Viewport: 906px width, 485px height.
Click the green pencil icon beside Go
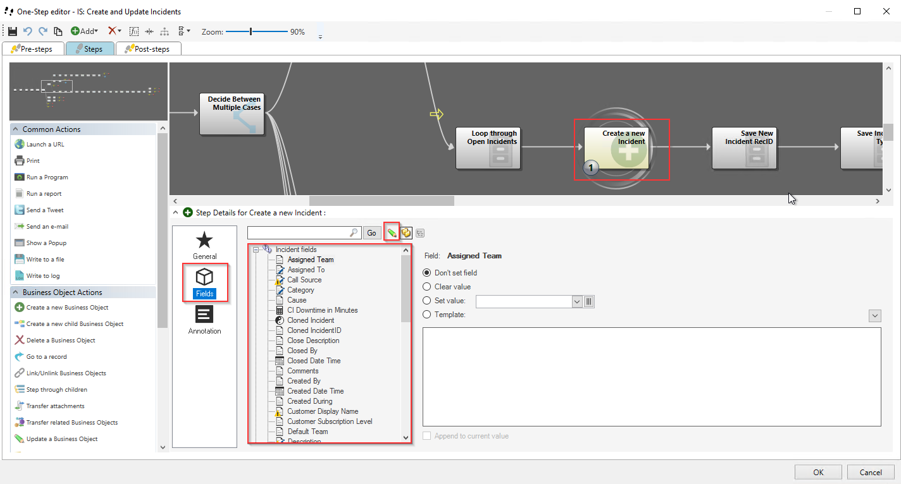click(392, 233)
